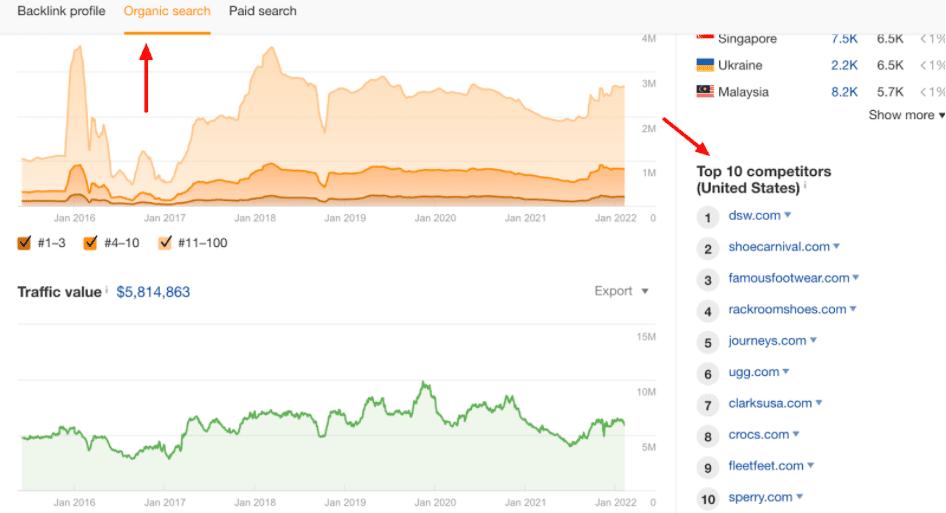The height and width of the screenshot is (513, 946).
Task: Open fleetfeet.com competitor link
Action: click(766, 466)
